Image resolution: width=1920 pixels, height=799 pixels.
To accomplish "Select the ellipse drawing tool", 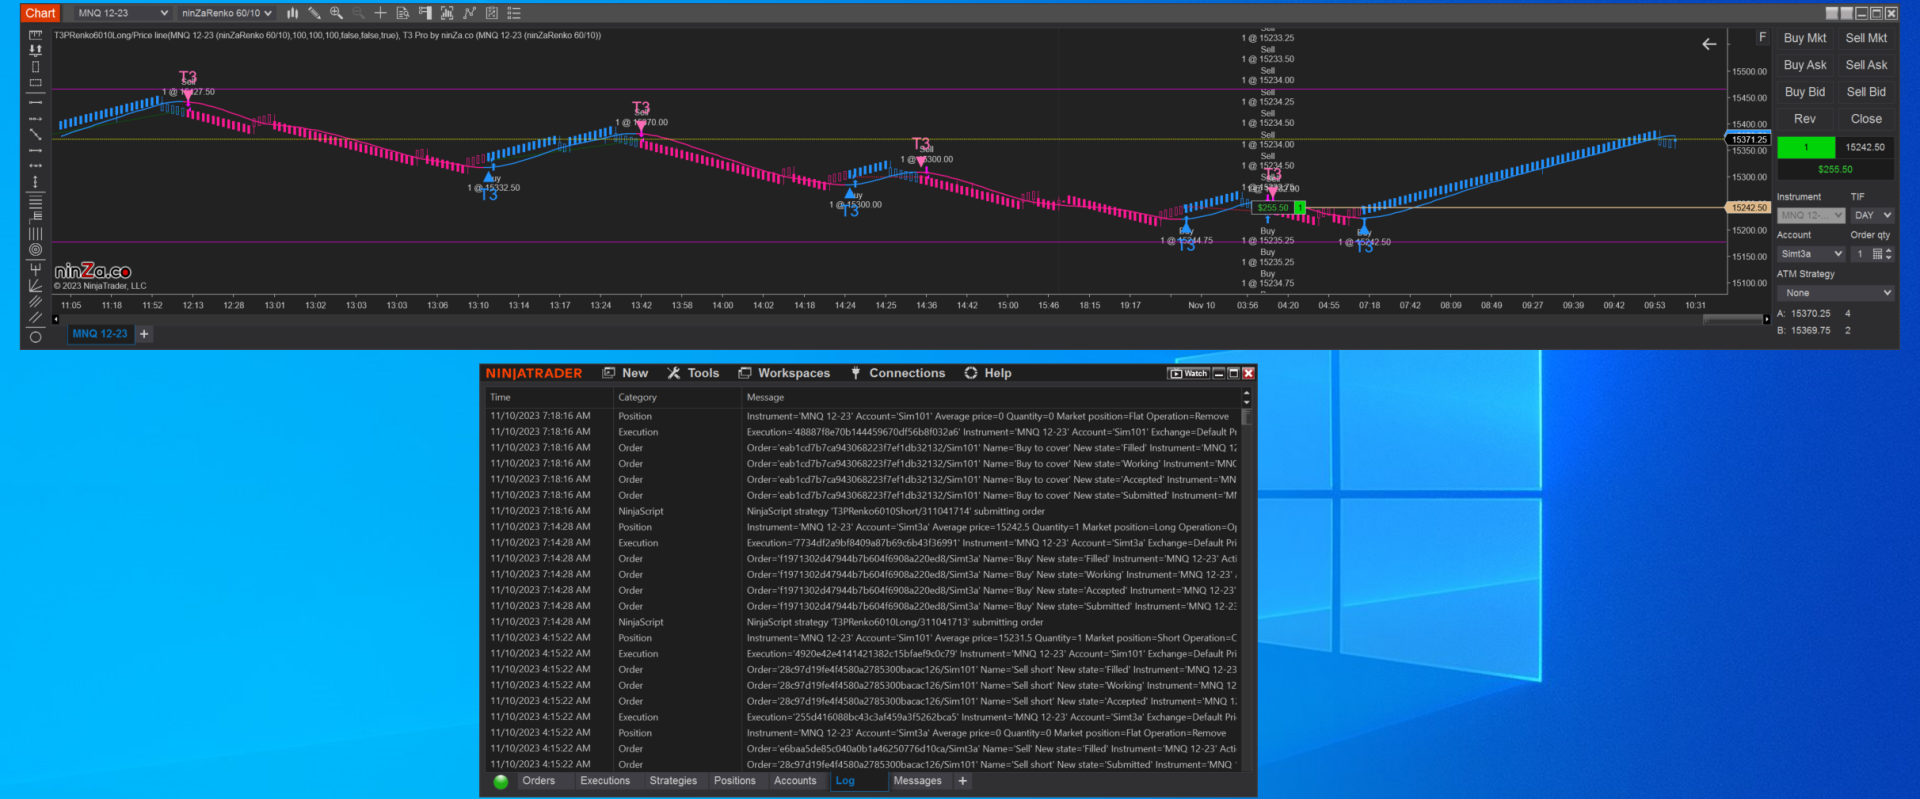I will tap(35, 337).
